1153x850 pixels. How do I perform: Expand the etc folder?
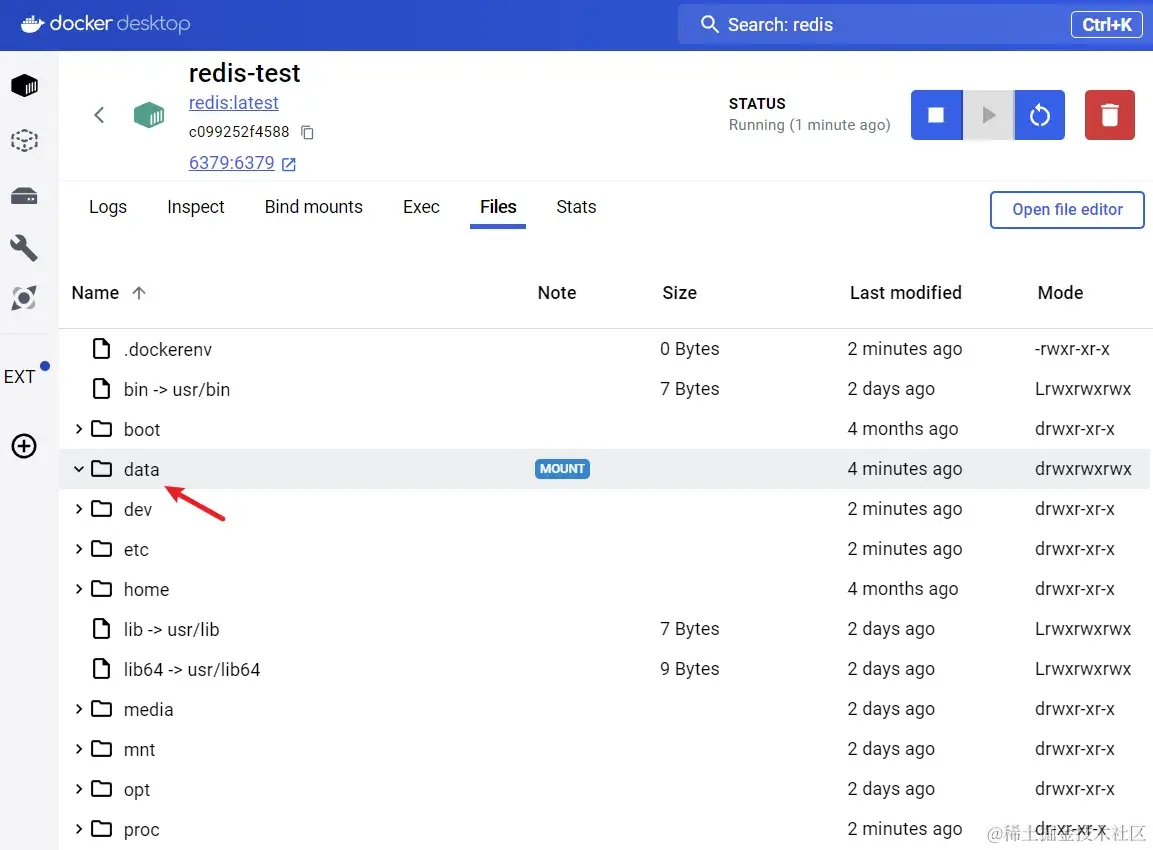79,549
